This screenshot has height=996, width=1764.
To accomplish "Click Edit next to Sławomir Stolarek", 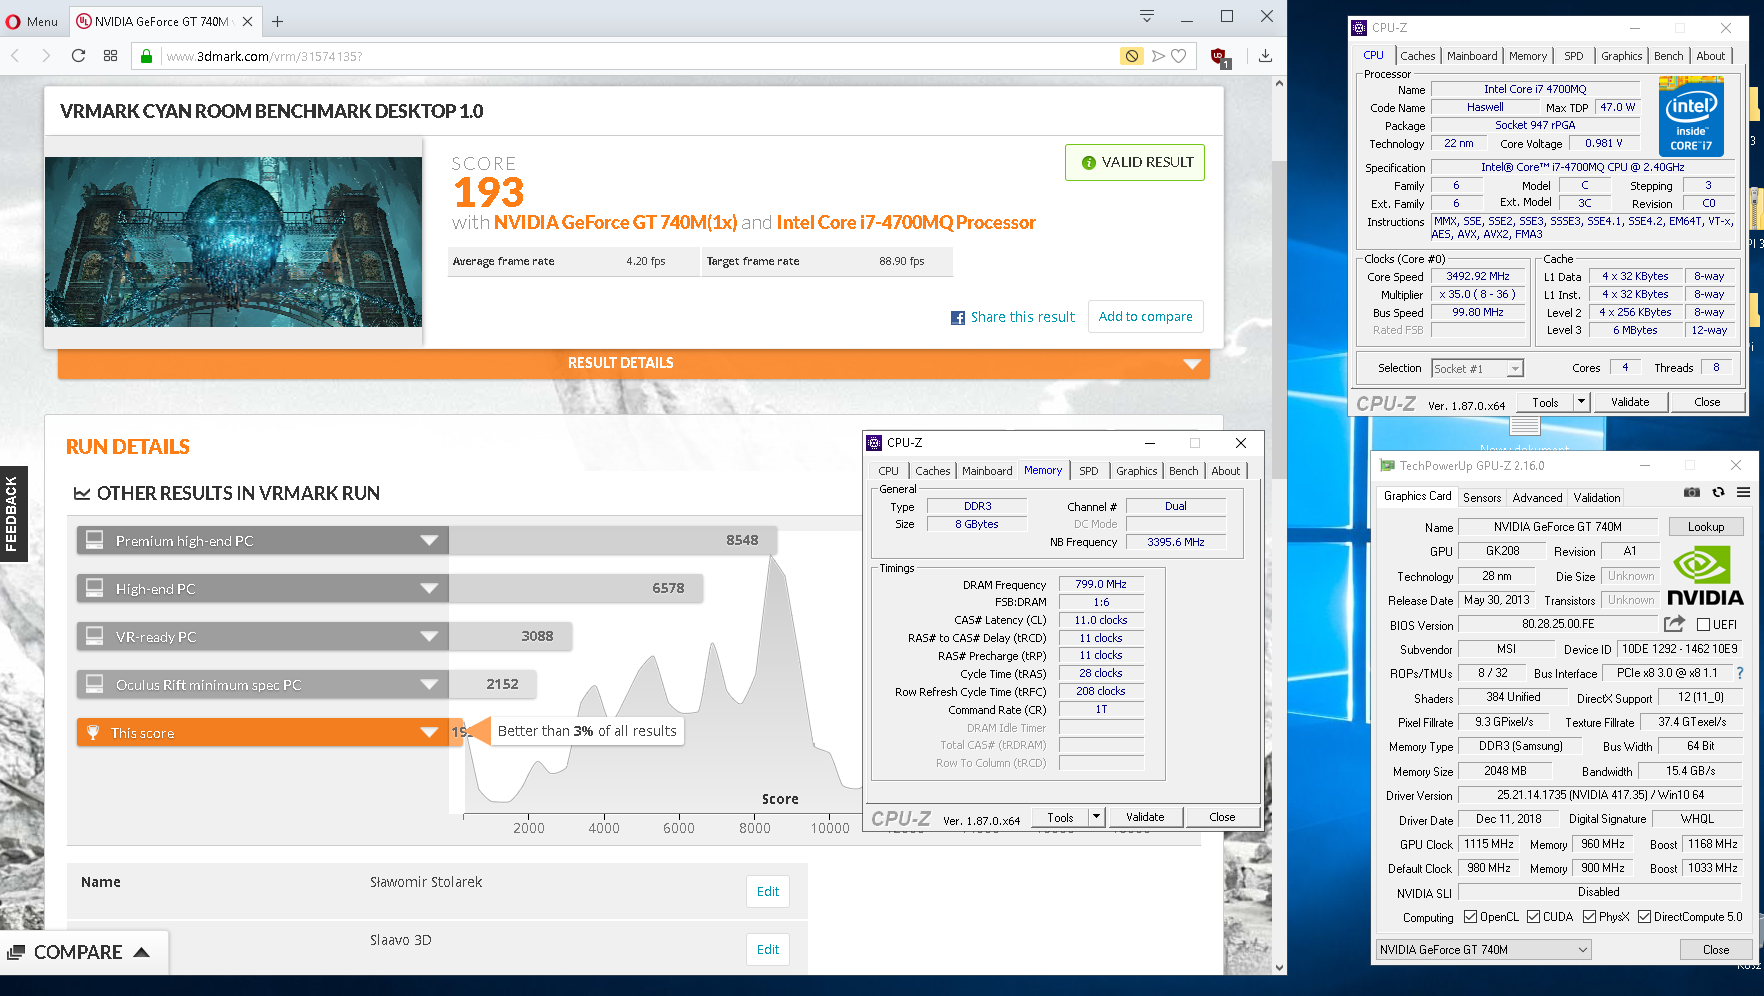I will [x=767, y=892].
